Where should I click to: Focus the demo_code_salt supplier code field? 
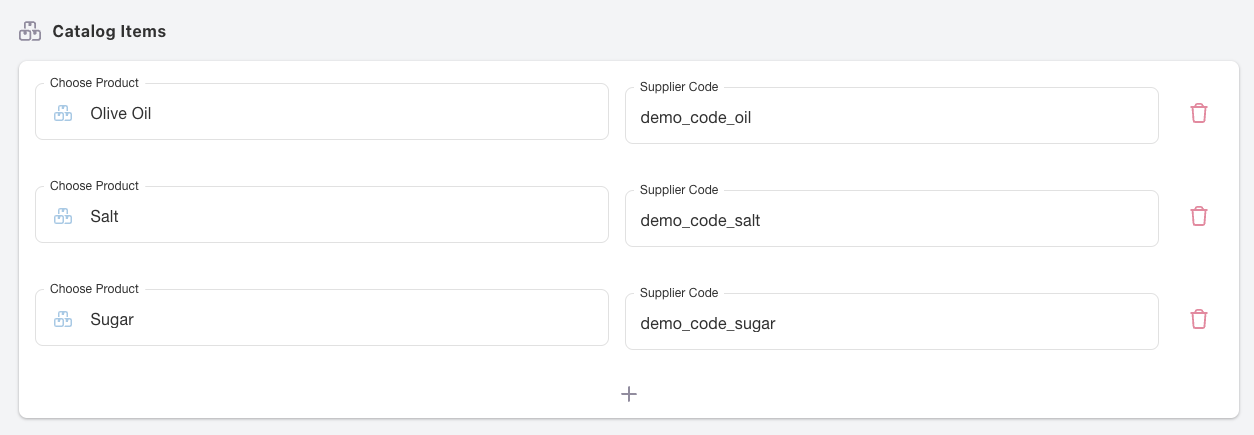point(890,220)
